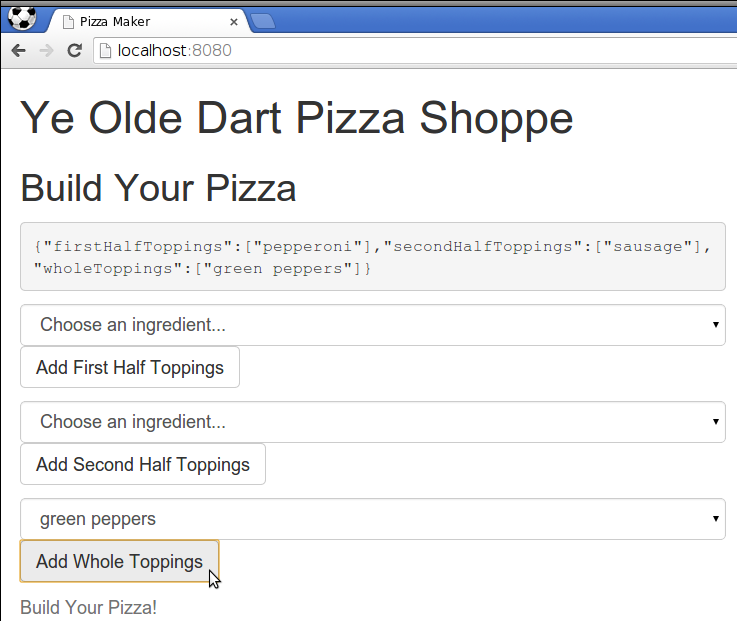
Task: Click Add Whole Toppings button
Action: [x=119, y=561]
